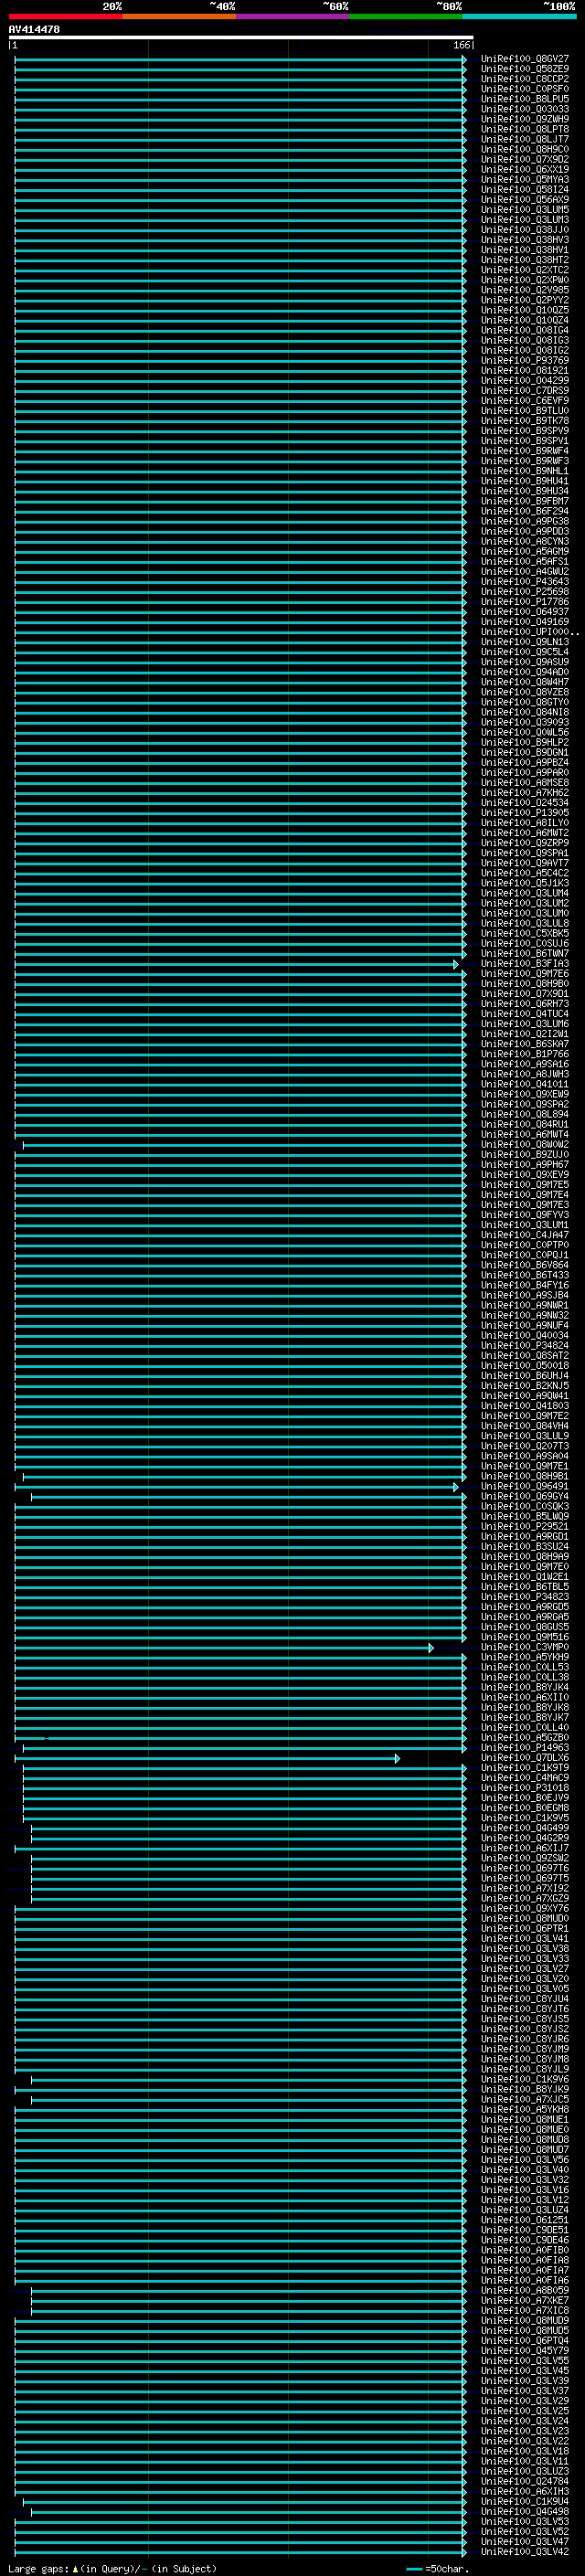The image size is (585, 2576).
Task: Click hit label UniRef100_C7DRS9
Action: [525, 391]
